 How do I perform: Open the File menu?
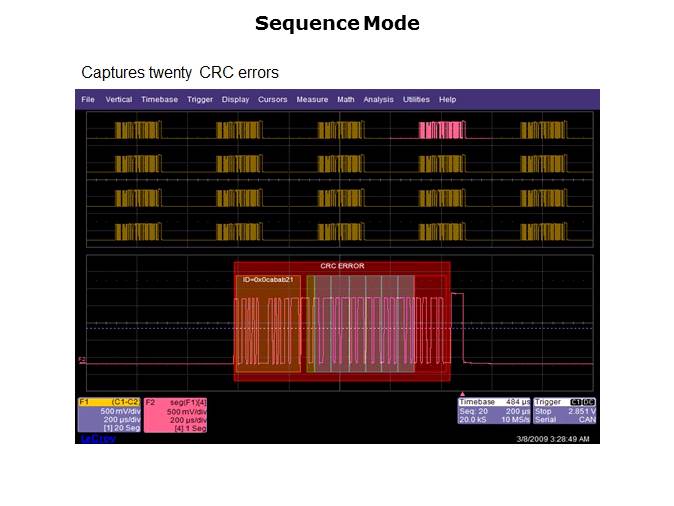pyautogui.click(x=88, y=100)
